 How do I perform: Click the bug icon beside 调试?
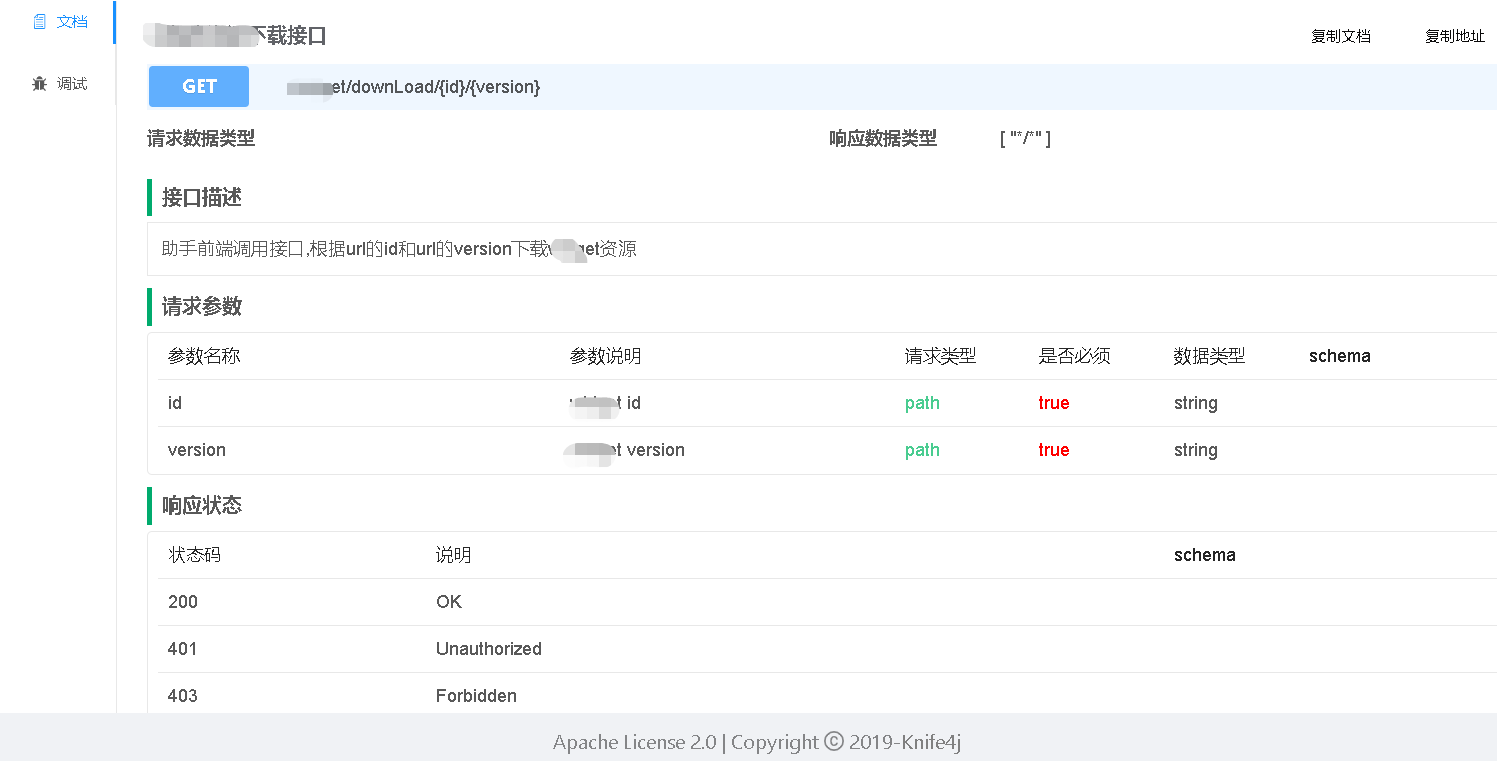[x=40, y=84]
